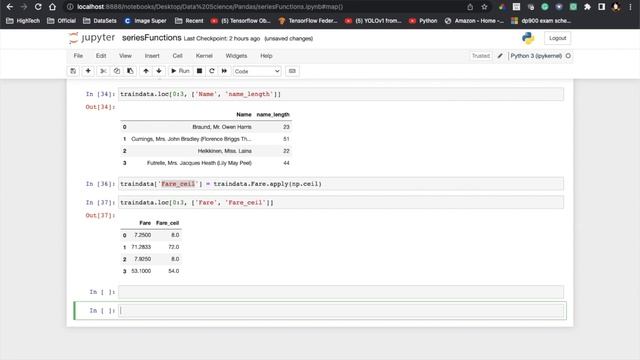This screenshot has width=640, height=360.
Task: Open Official bookmark folder
Action: [x=62, y=21]
